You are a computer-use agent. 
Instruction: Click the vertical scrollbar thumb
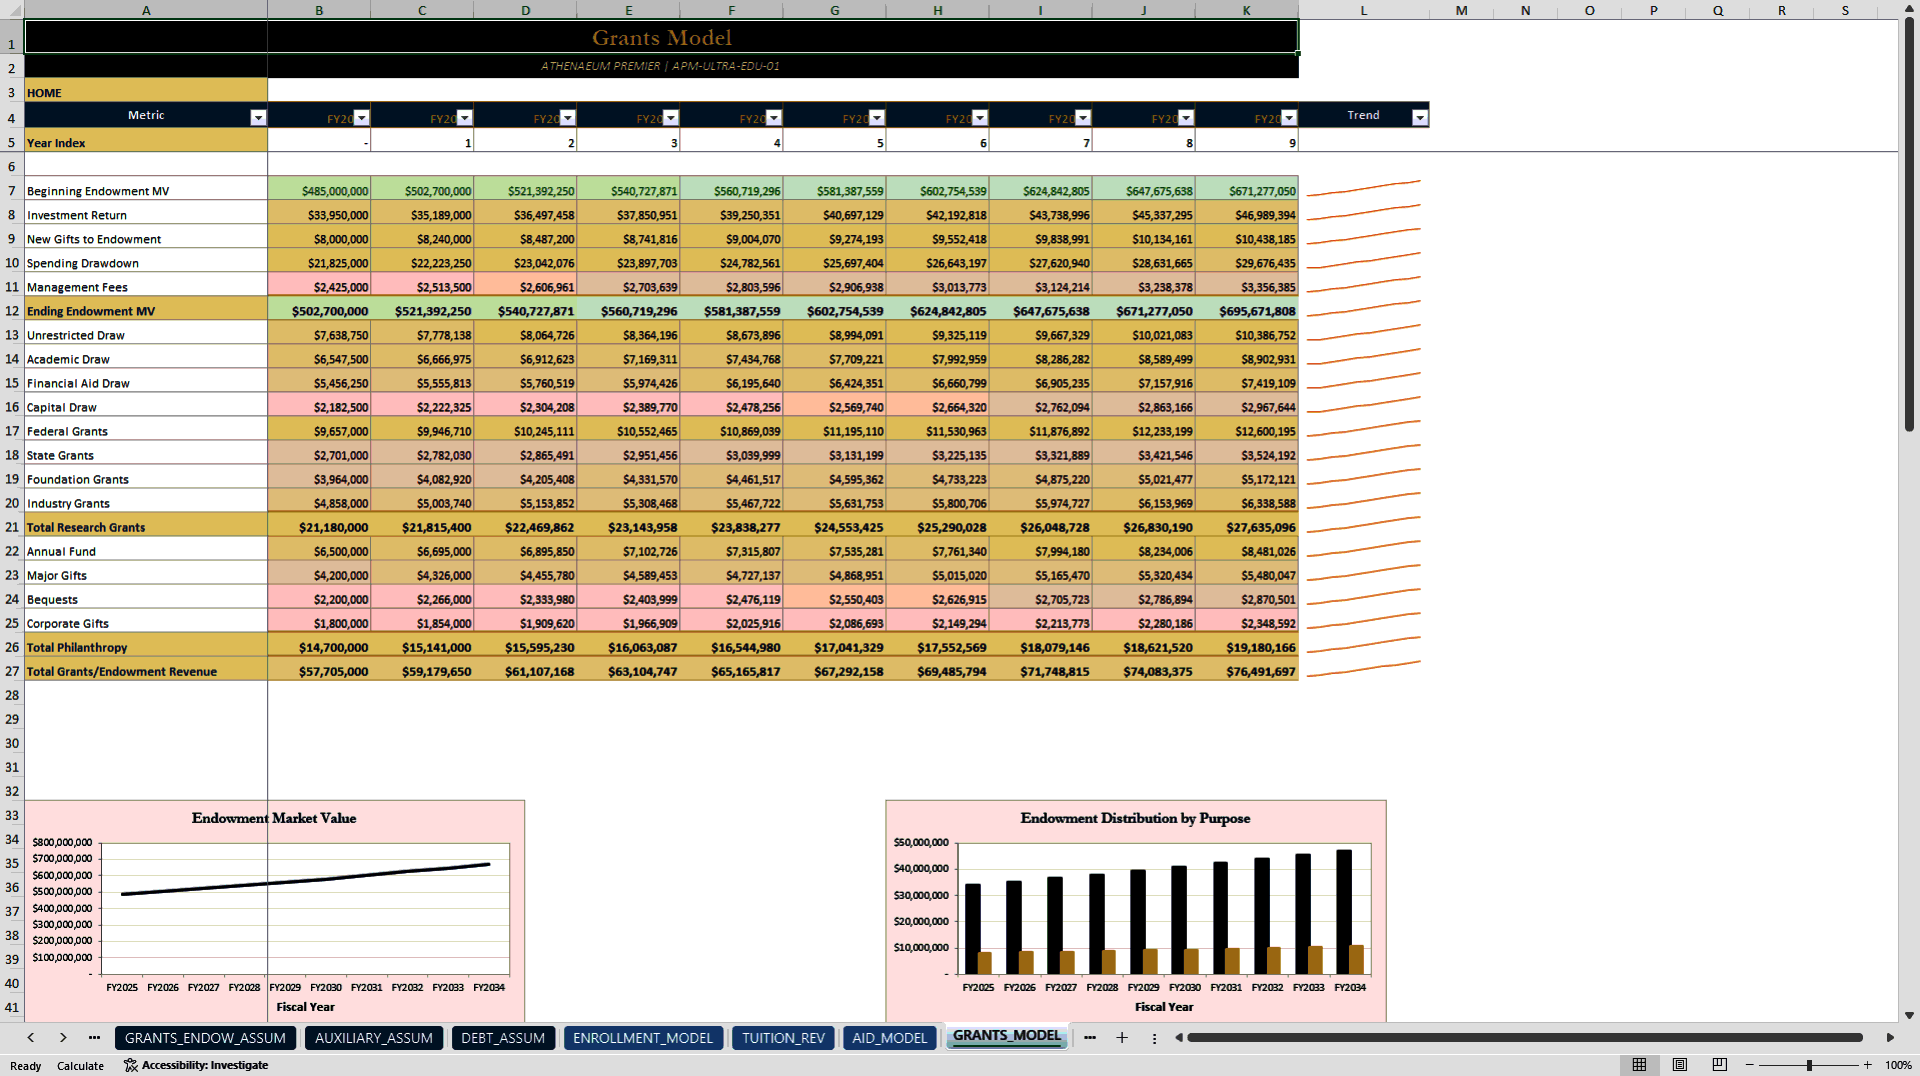(1909, 225)
